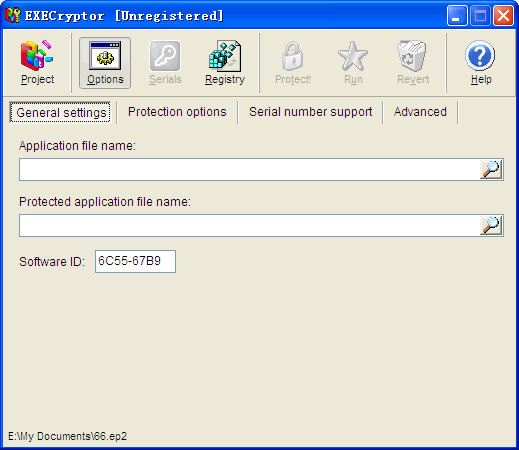Viewport: 519px width, 450px height.
Task: Open Help question mark icon
Action: pos(480,56)
